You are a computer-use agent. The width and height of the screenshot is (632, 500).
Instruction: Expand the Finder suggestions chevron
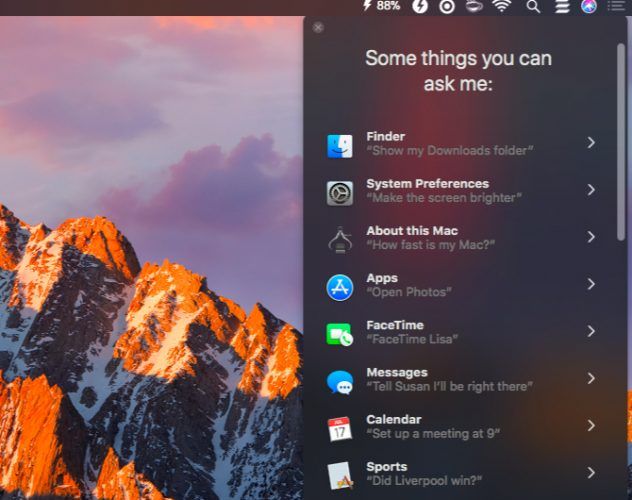pos(591,143)
